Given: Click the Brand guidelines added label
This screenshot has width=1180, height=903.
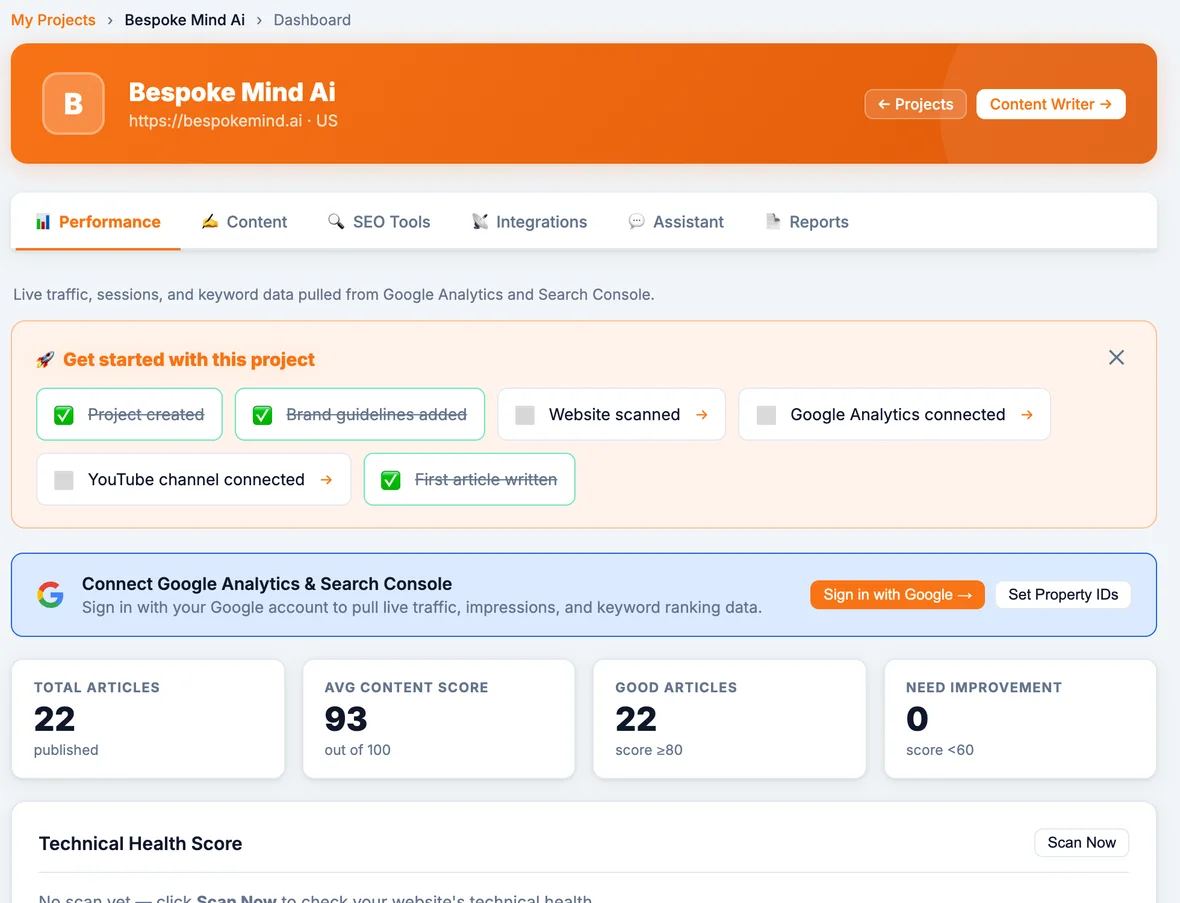Looking at the screenshot, I should [376, 415].
